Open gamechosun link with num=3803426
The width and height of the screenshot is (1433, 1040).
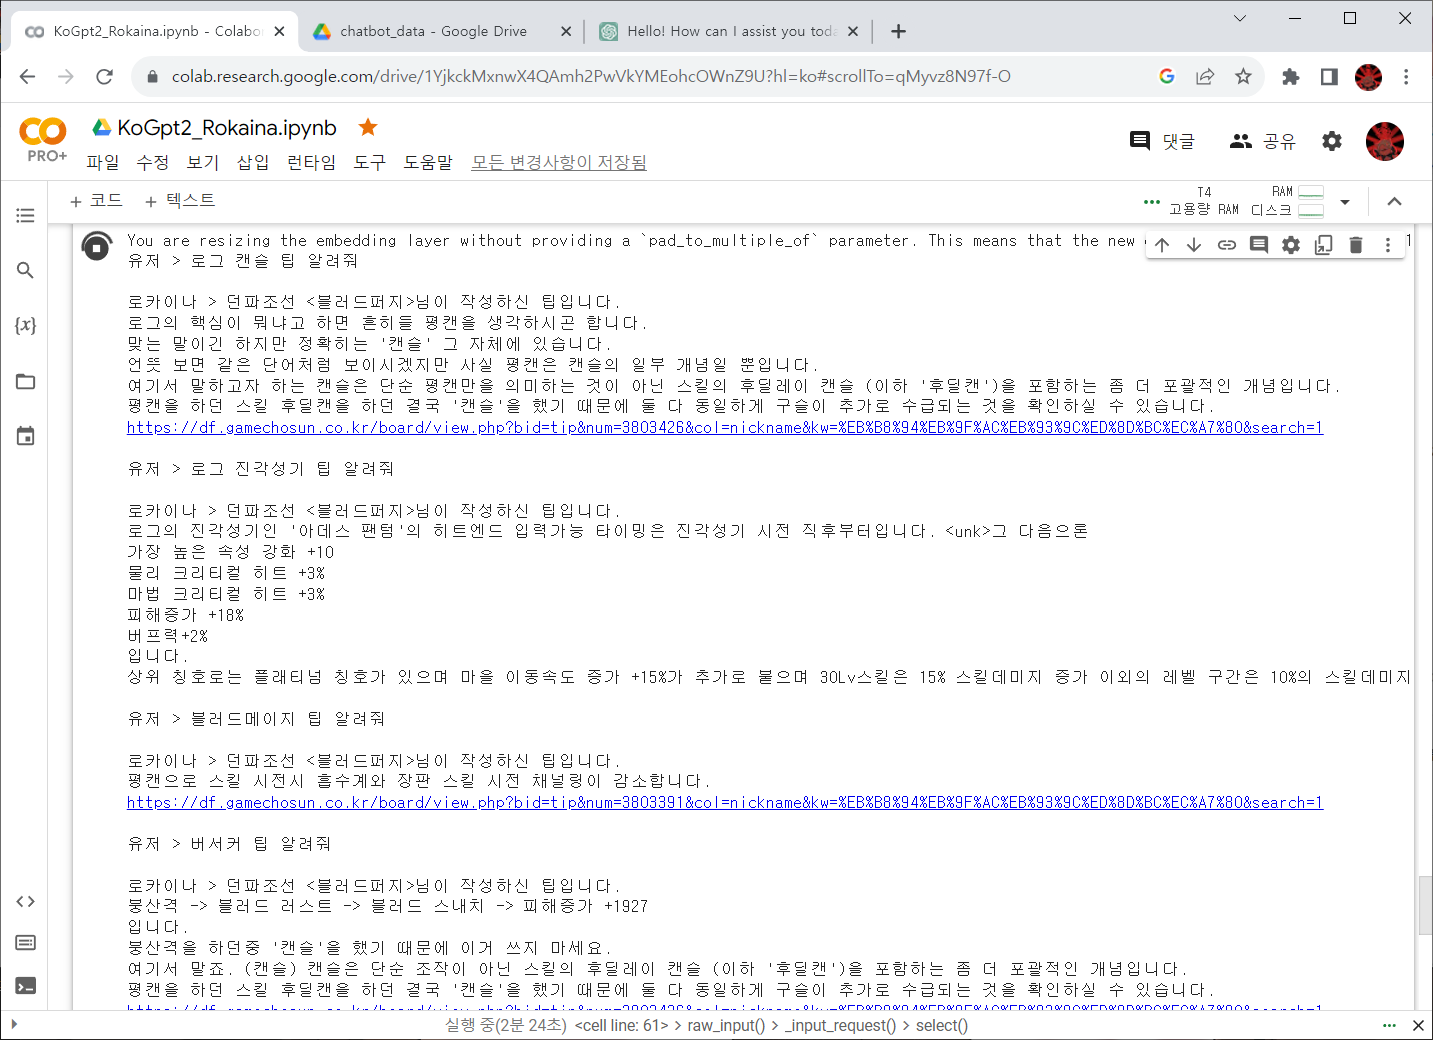[x=725, y=427]
